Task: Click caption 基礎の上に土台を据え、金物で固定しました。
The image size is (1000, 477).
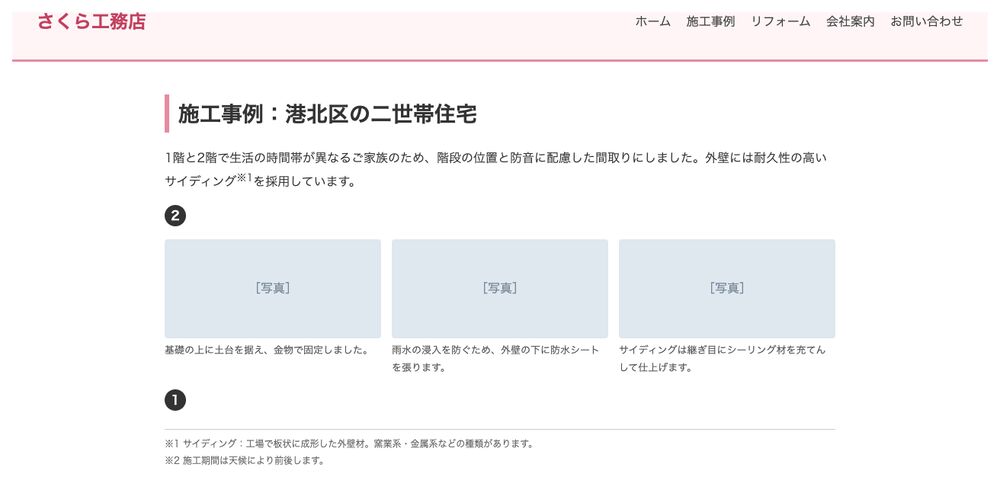Action: click(x=267, y=350)
